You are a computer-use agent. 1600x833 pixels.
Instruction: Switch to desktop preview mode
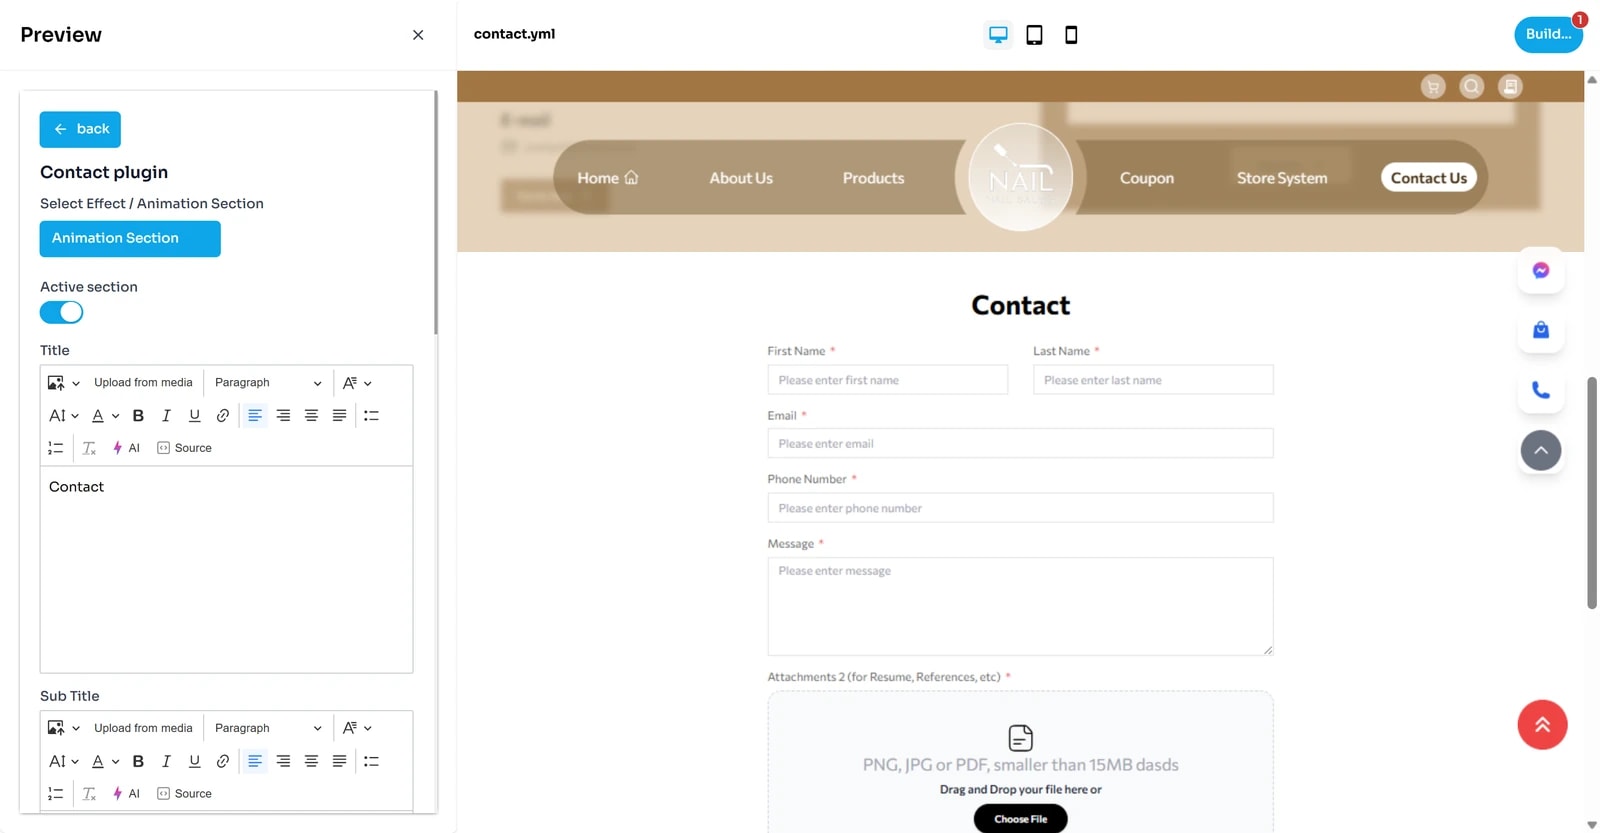pyautogui.click(x=998, y=35)
